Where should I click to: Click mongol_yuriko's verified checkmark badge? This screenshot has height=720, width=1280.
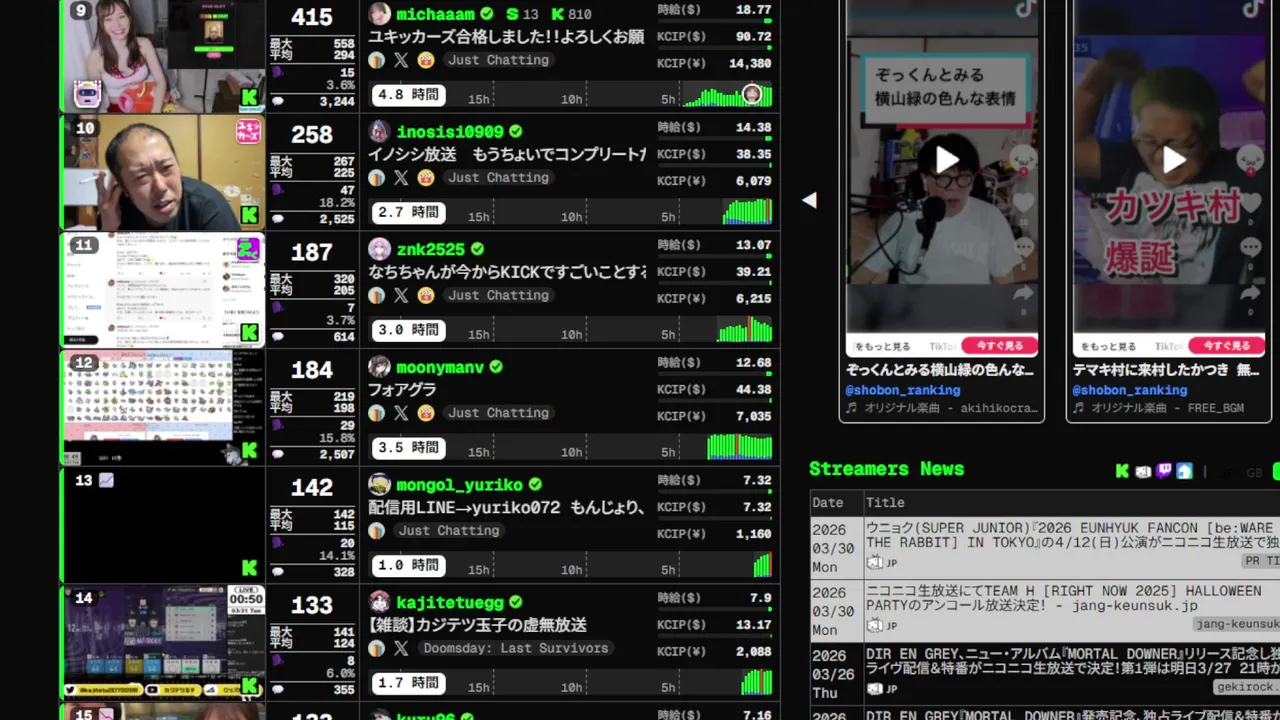(535, 485)
